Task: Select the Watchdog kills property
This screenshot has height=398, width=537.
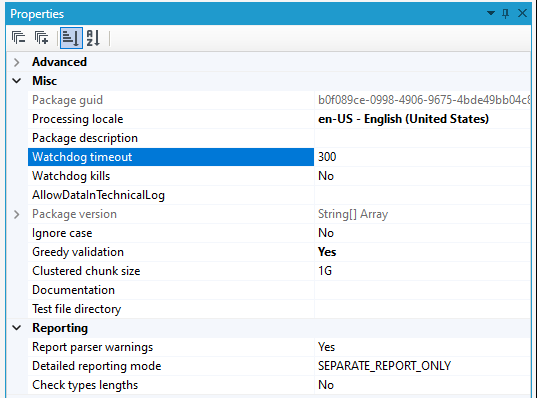Action: [x=171, y=176]
